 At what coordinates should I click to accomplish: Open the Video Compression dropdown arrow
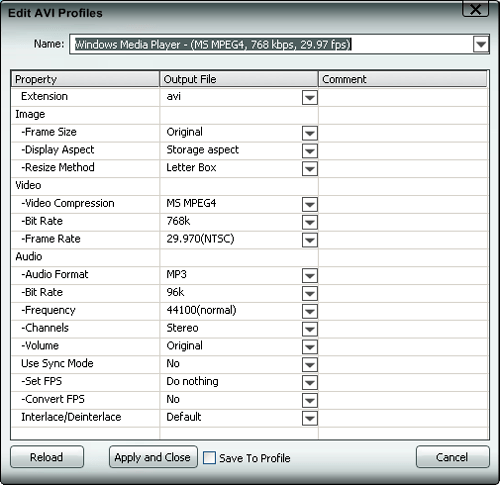click(310, 204)
